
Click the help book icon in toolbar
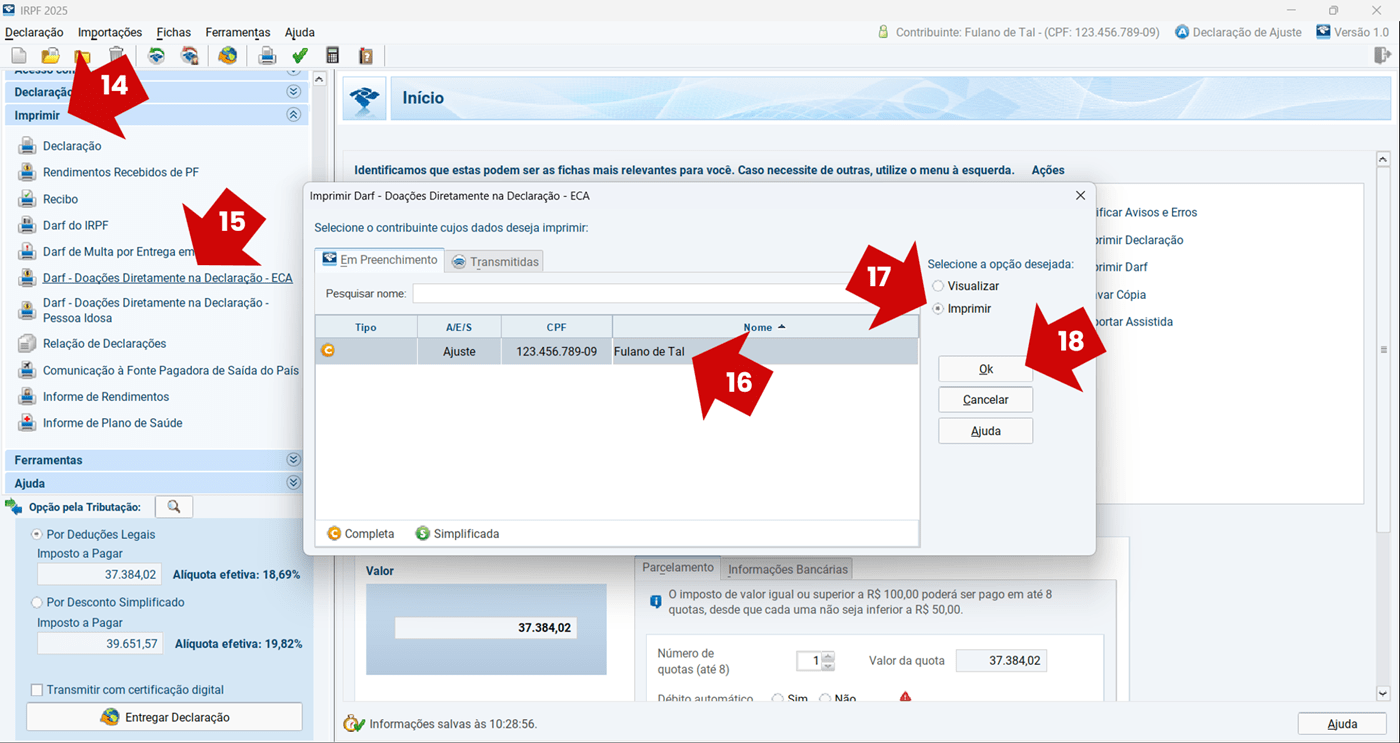366,56
